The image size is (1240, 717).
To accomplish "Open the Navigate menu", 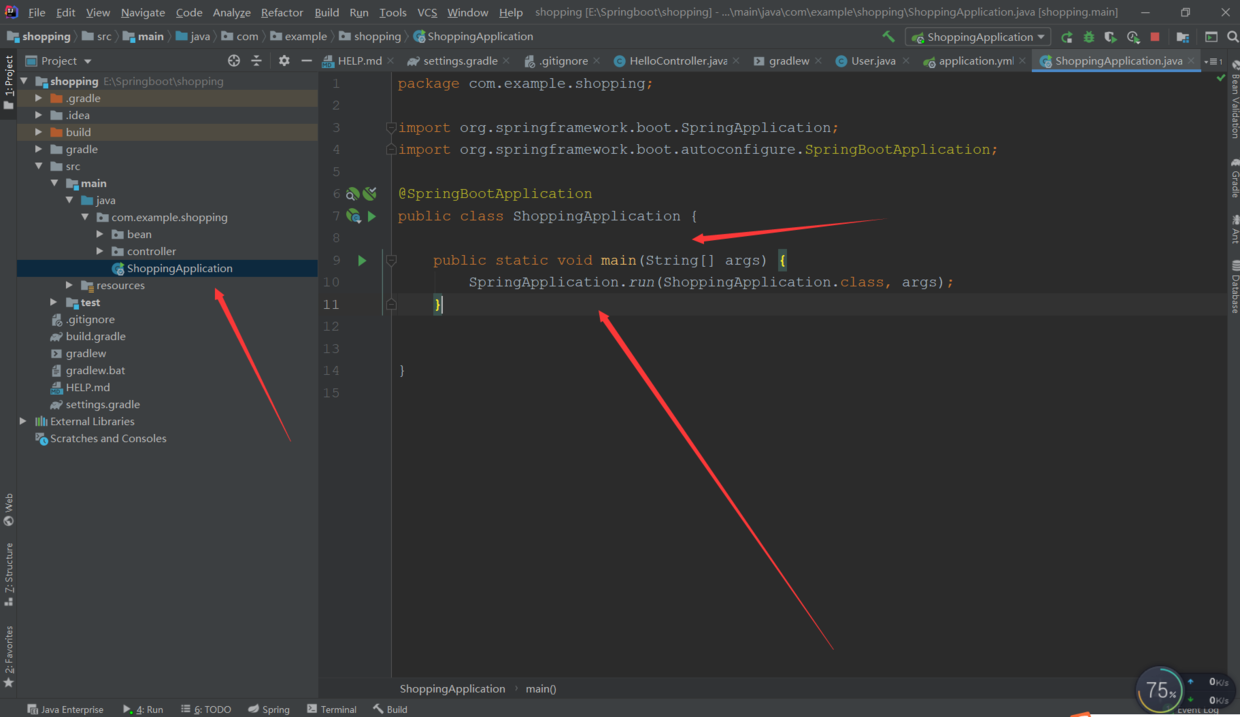I will (x=143, y=12).
